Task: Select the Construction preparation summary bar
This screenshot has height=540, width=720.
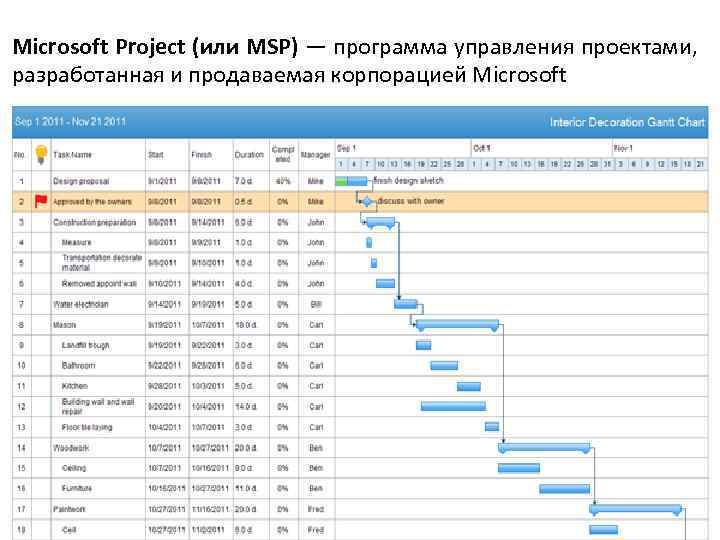Action: pos(381,224)
